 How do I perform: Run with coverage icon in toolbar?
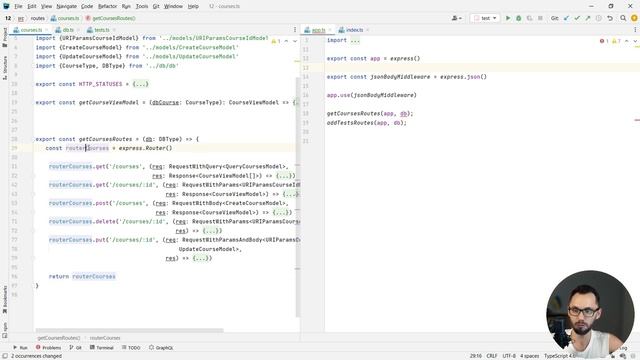529,18
